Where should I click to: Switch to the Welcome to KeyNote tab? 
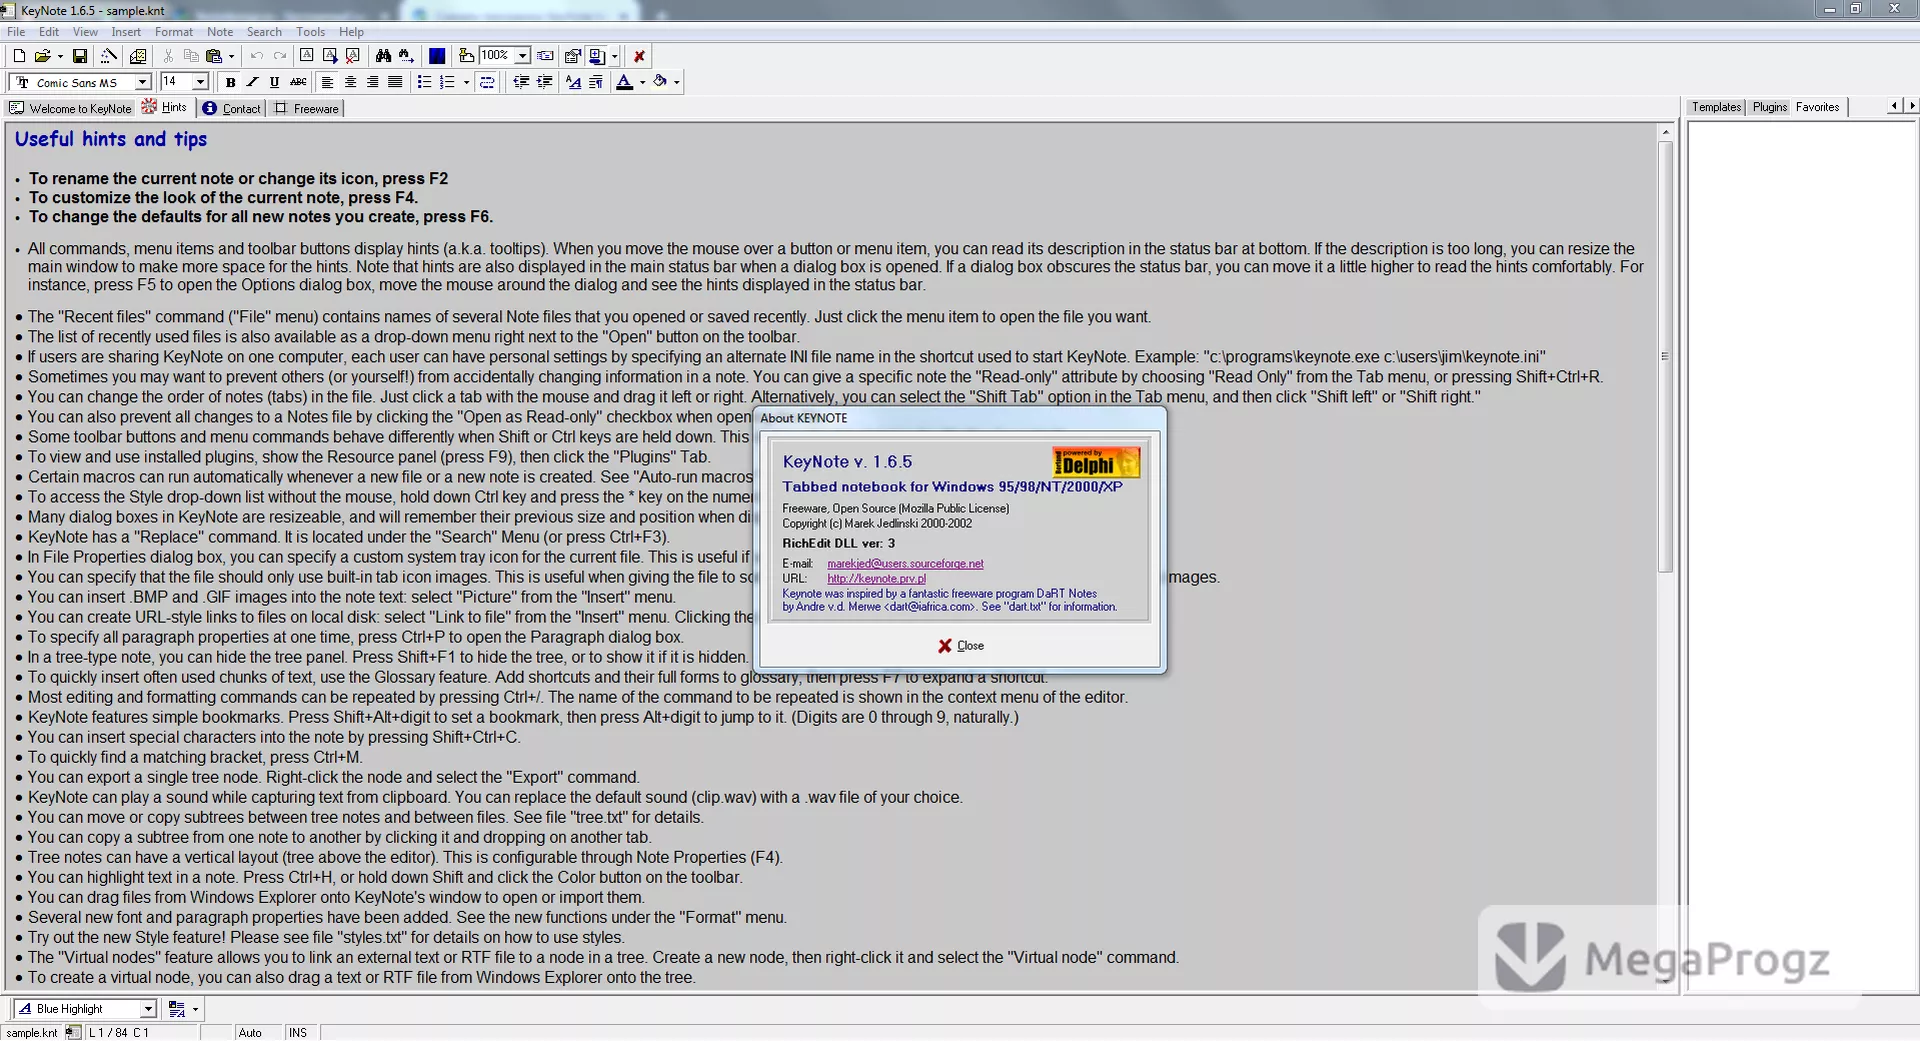71,108
